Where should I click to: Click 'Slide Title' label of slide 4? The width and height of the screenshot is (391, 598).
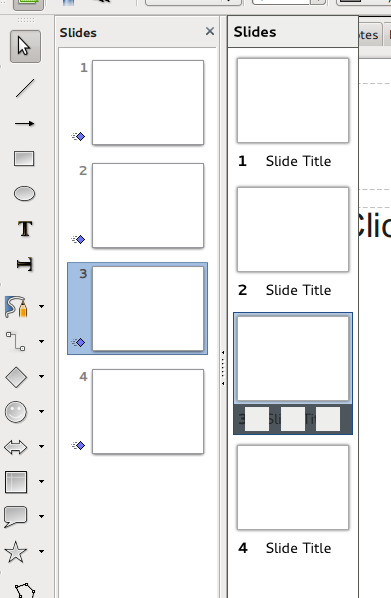tap(298, 548)
